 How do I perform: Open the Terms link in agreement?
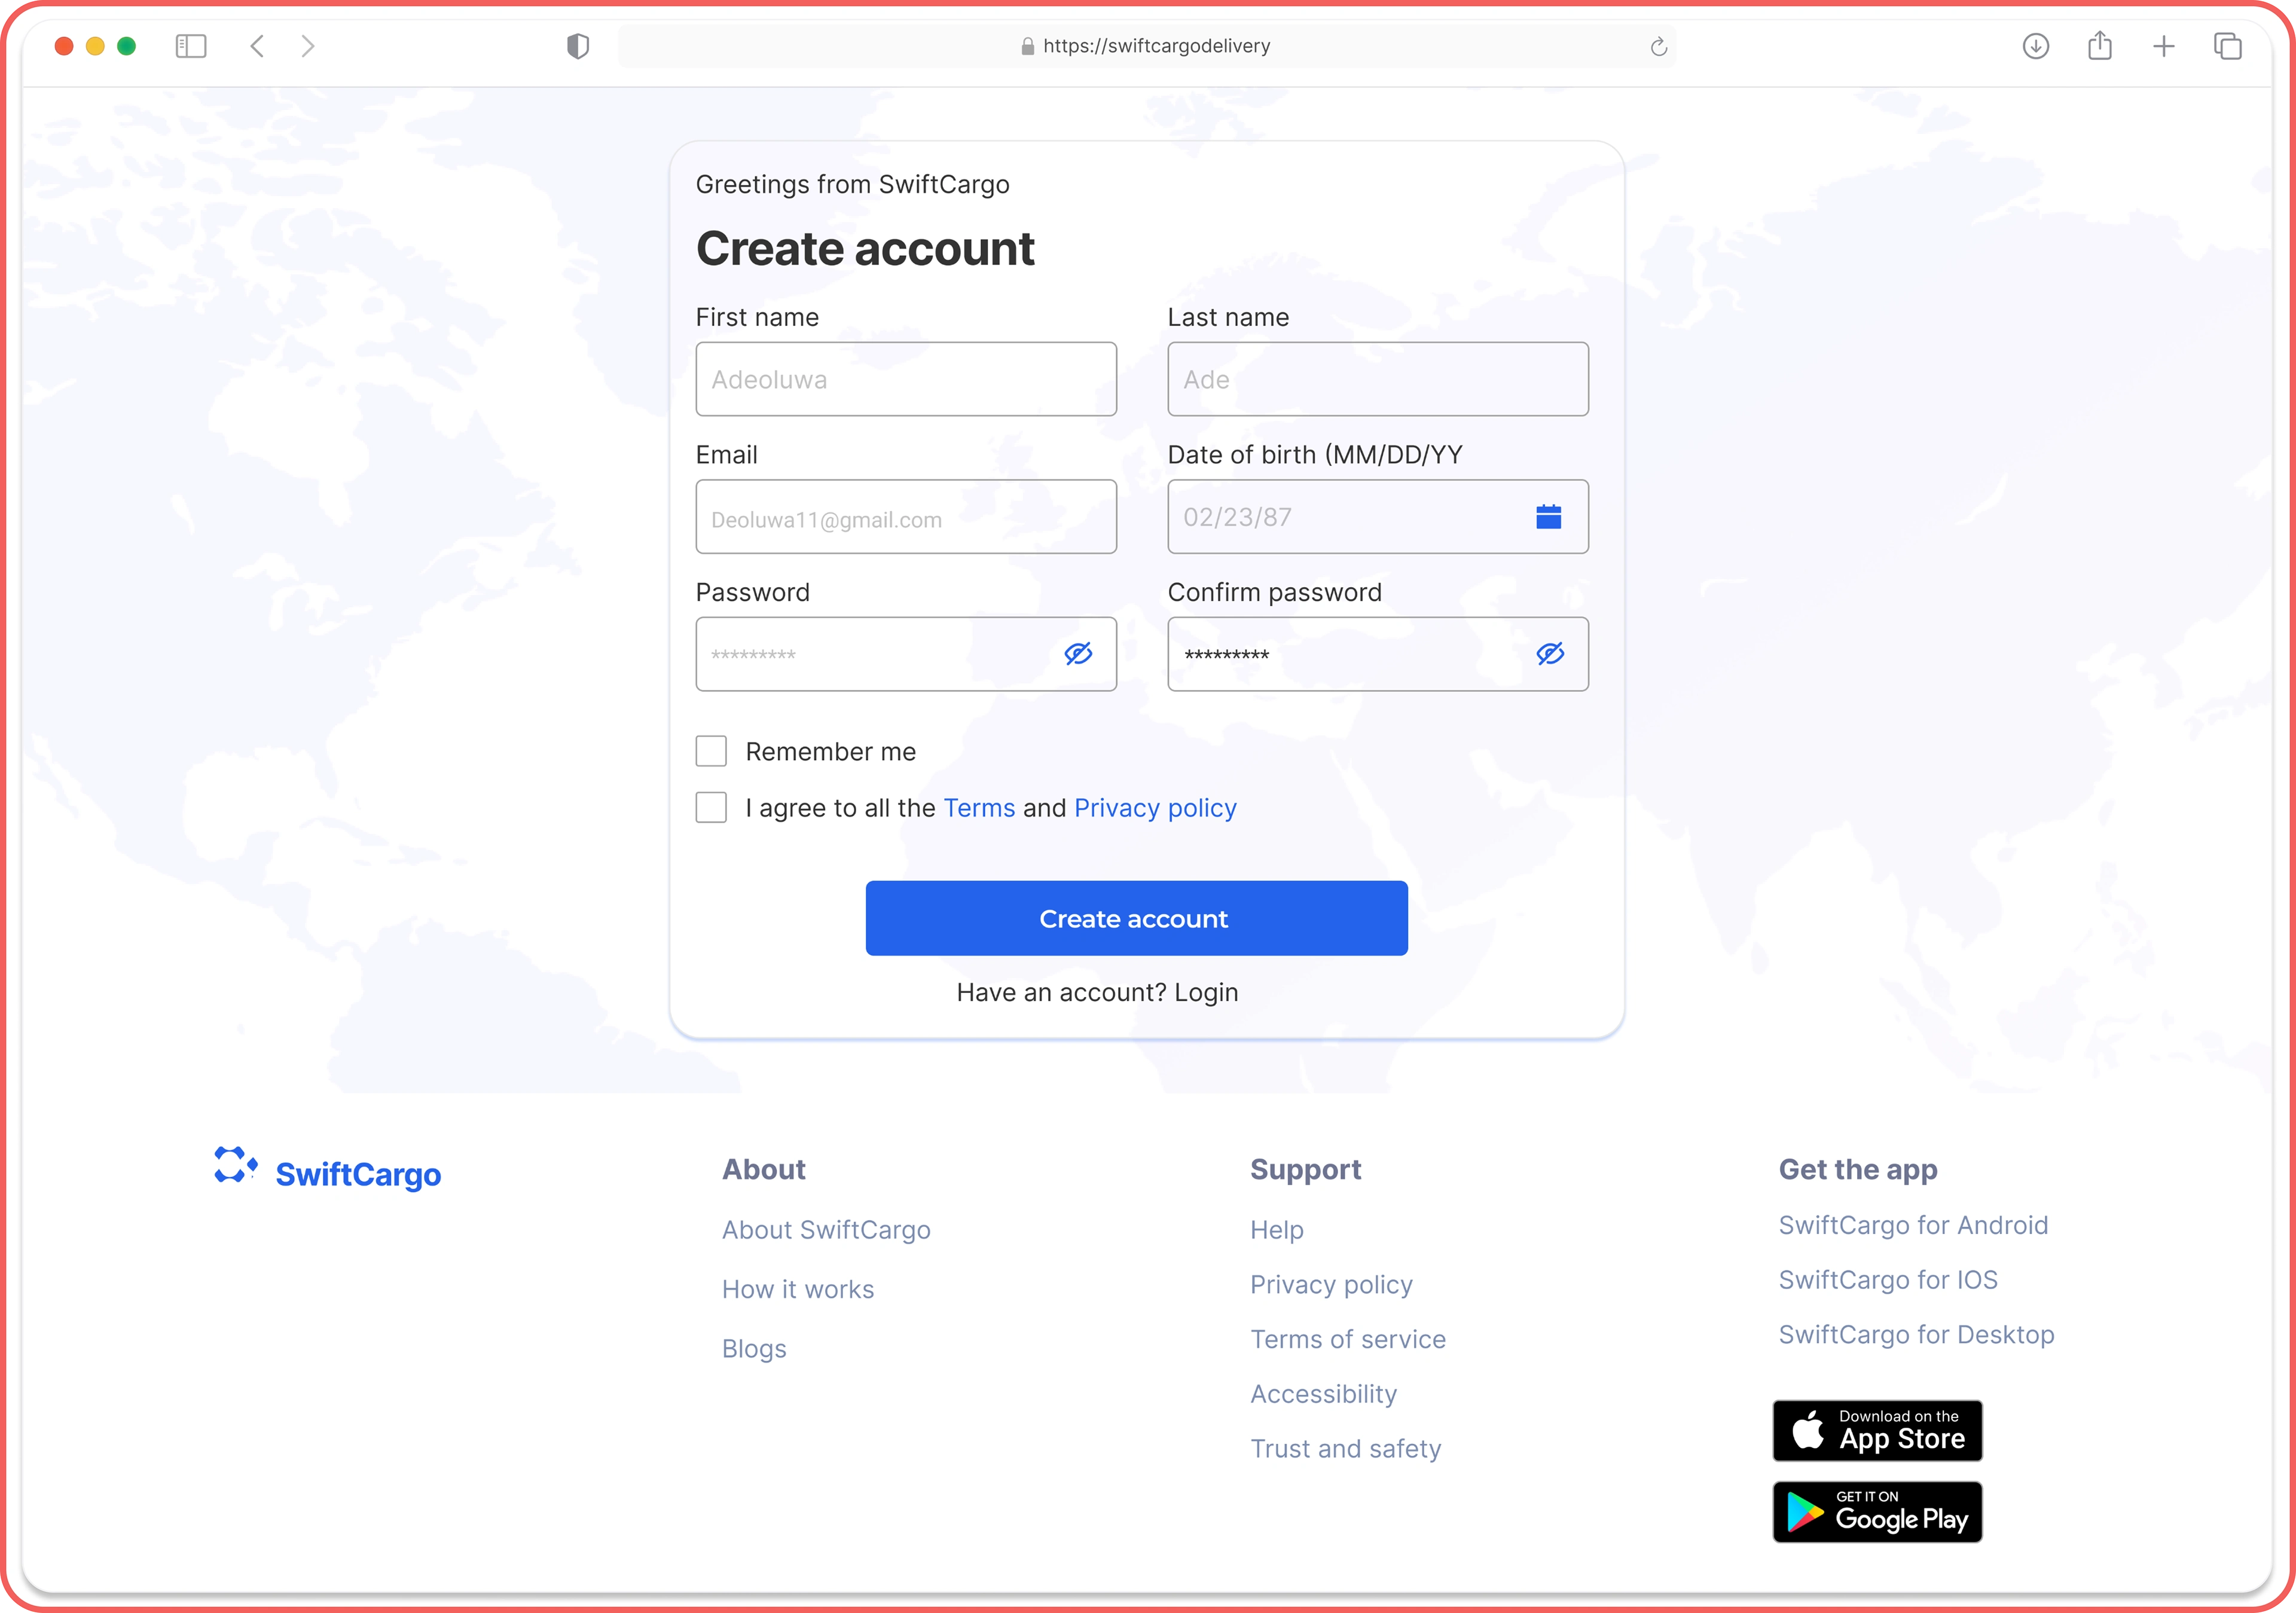click(978, 808)
